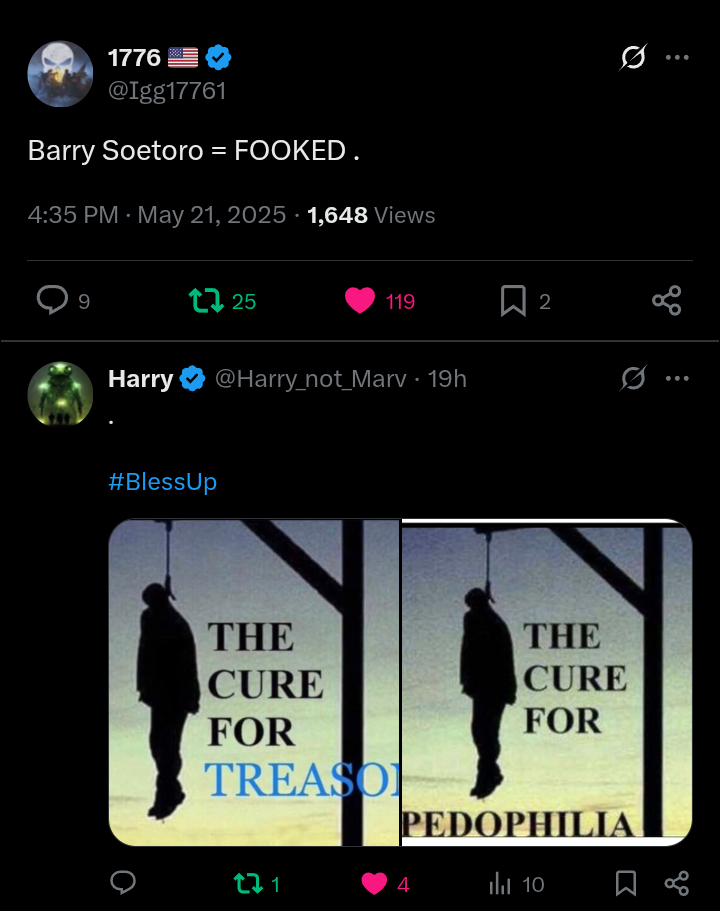The width and height of the screenshot is (720, 911).
Task: Click the 1776 profile avatar
Action: (60, 74)
